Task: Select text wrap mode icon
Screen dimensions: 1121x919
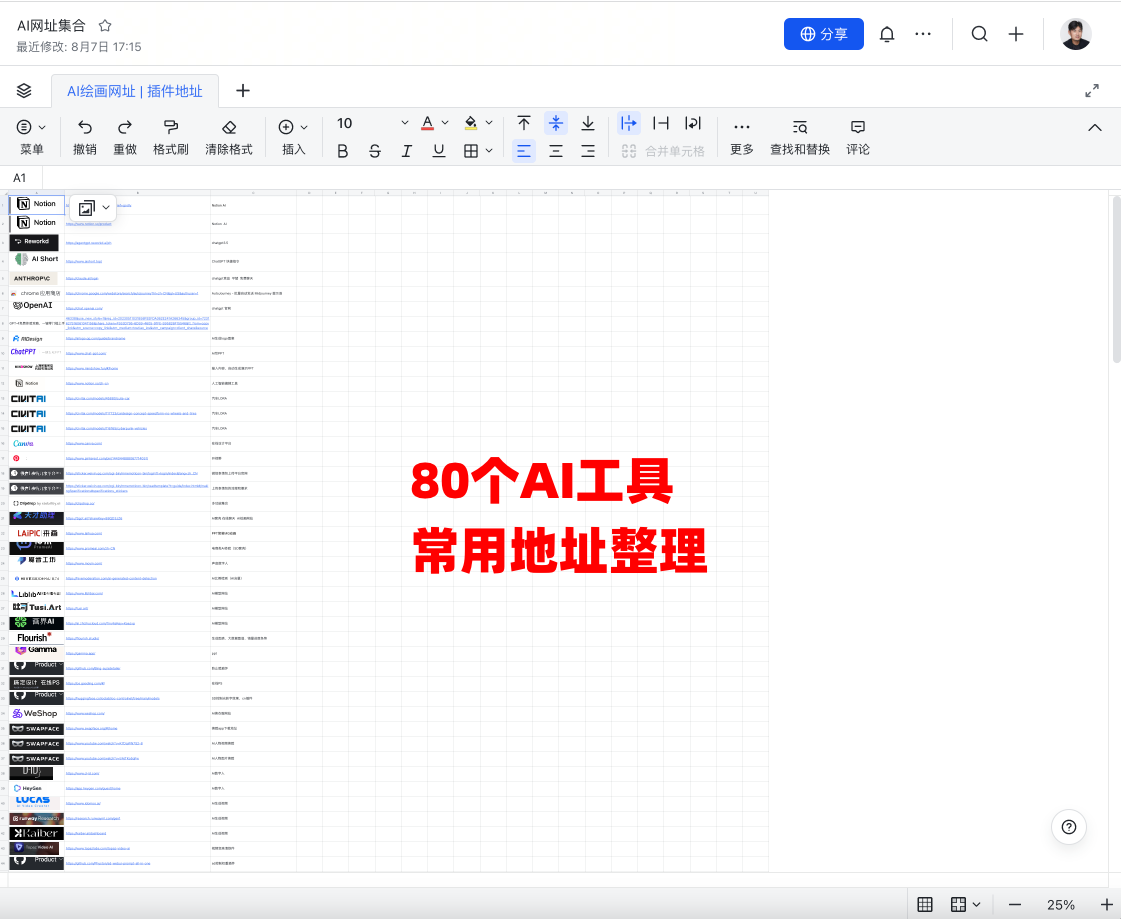Action: point(693,123)
